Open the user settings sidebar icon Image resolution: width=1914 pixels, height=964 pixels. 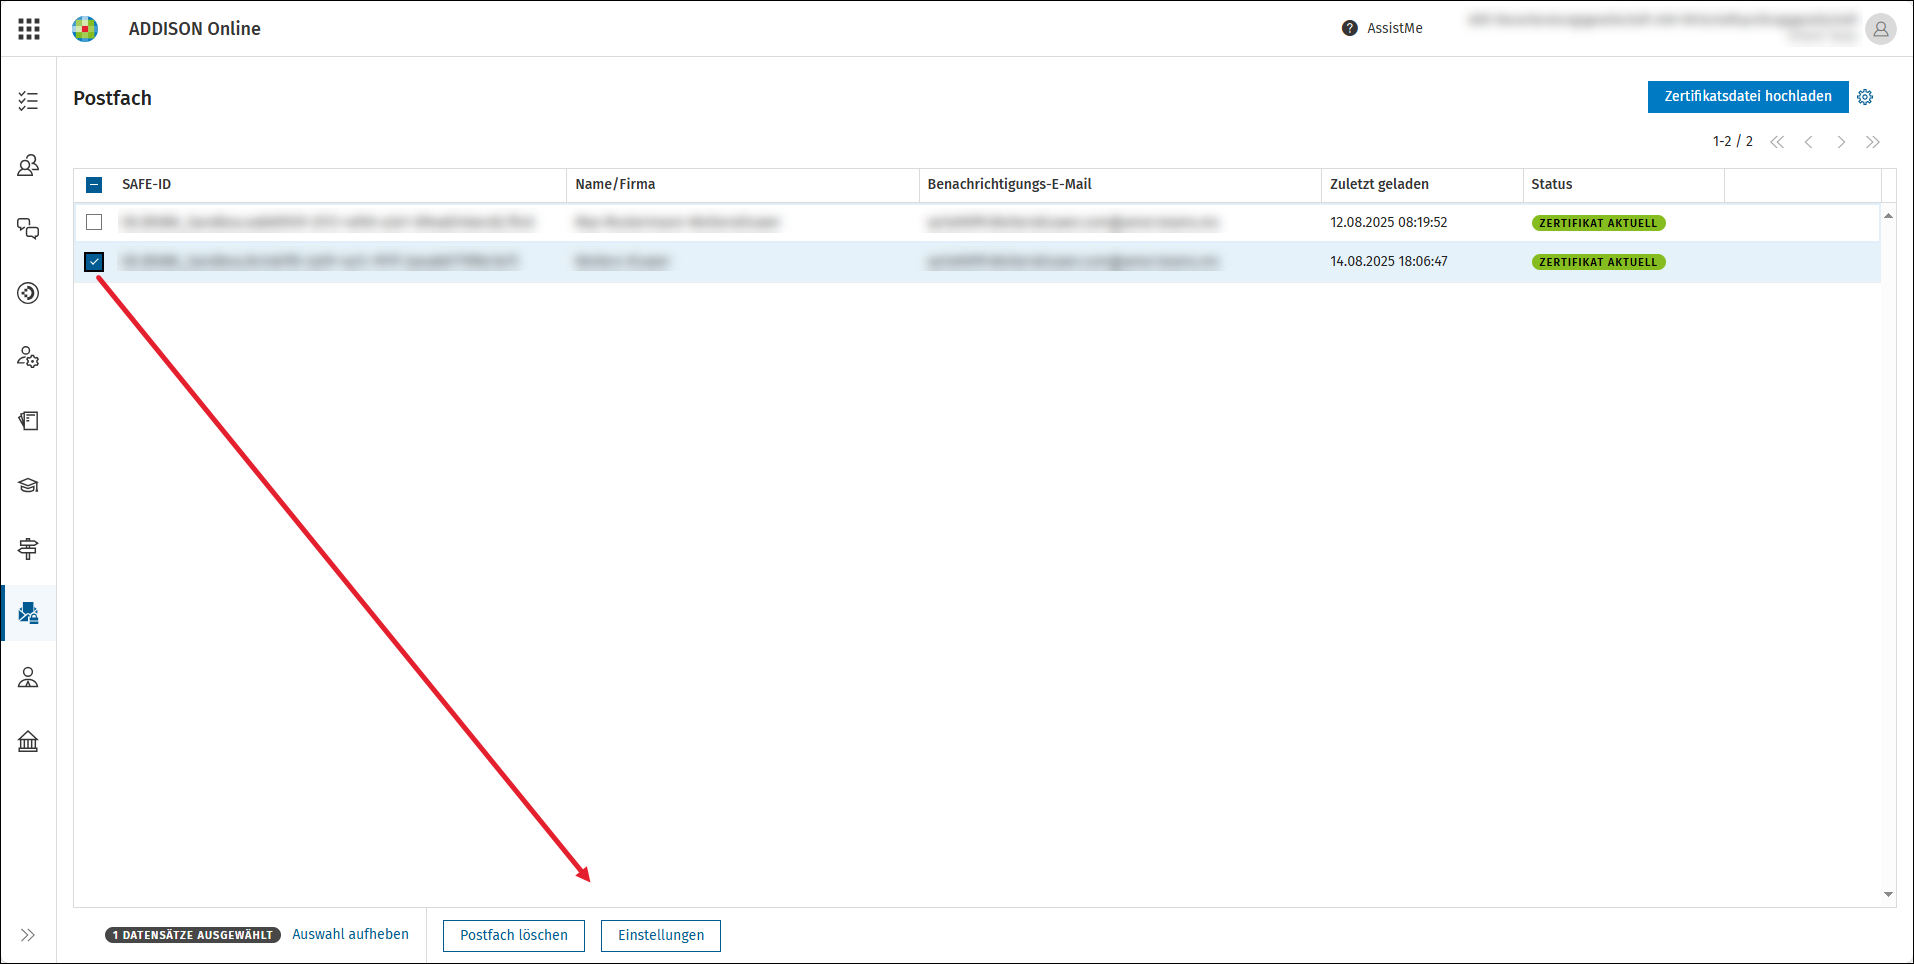(x=28, y=357)
